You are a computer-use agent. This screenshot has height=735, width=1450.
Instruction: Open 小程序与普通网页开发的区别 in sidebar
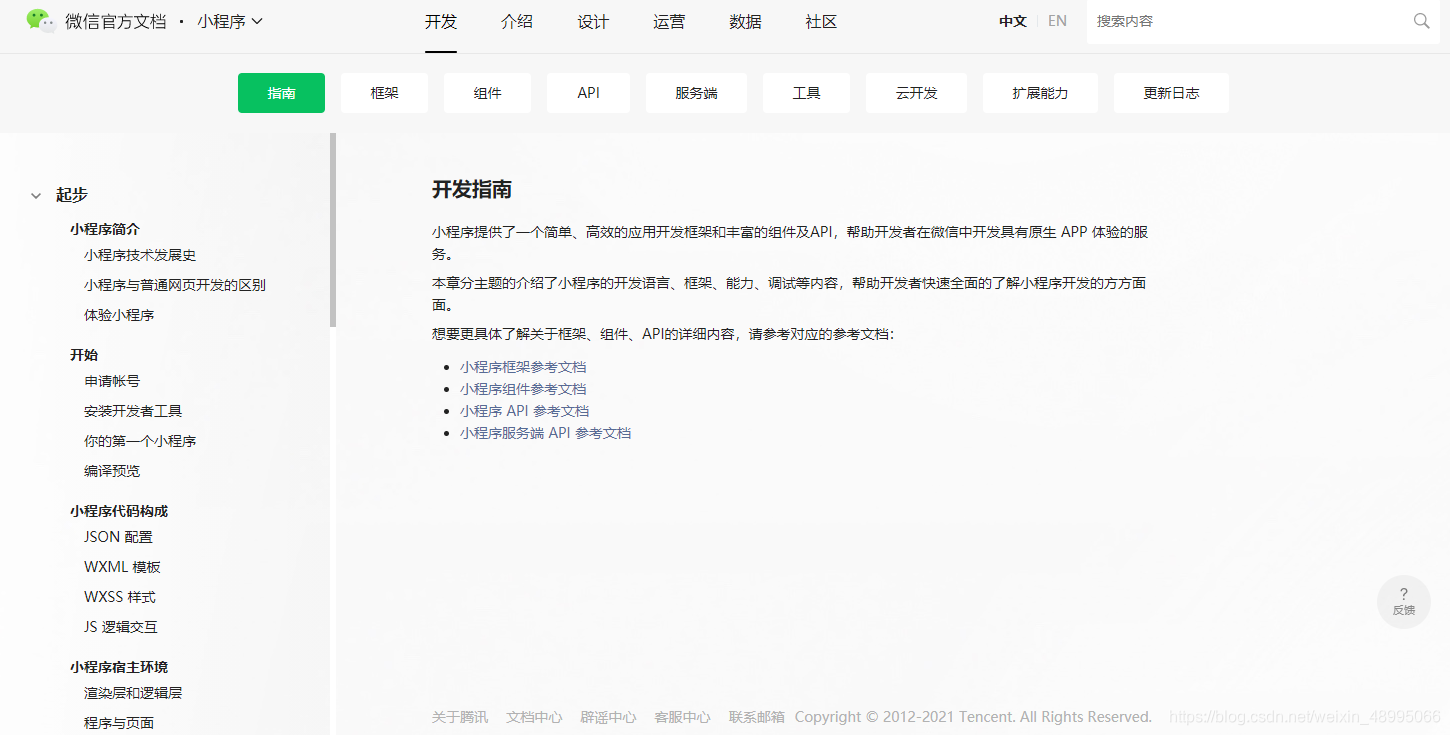(175, 285)
